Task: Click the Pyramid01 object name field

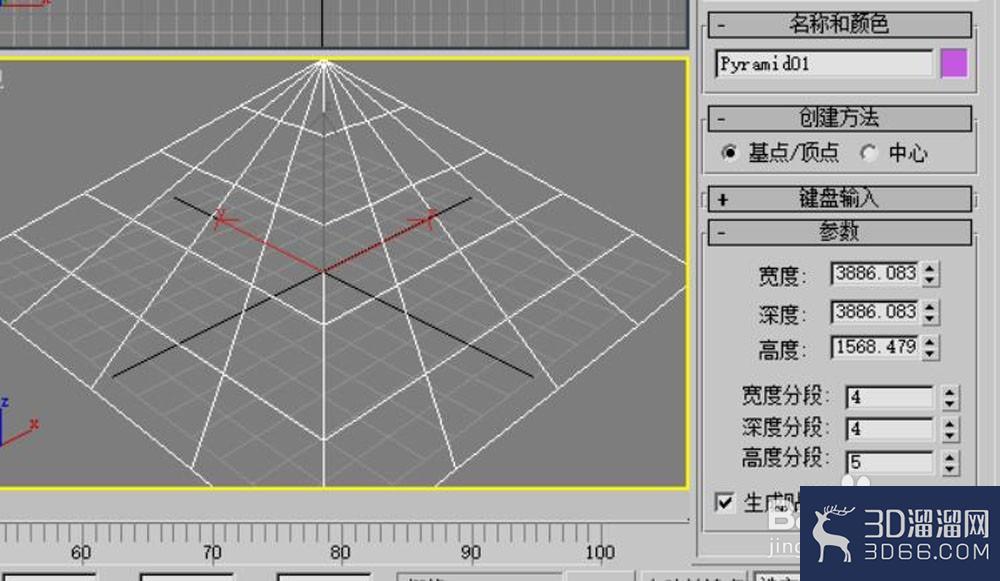Action: click(824, 64)
